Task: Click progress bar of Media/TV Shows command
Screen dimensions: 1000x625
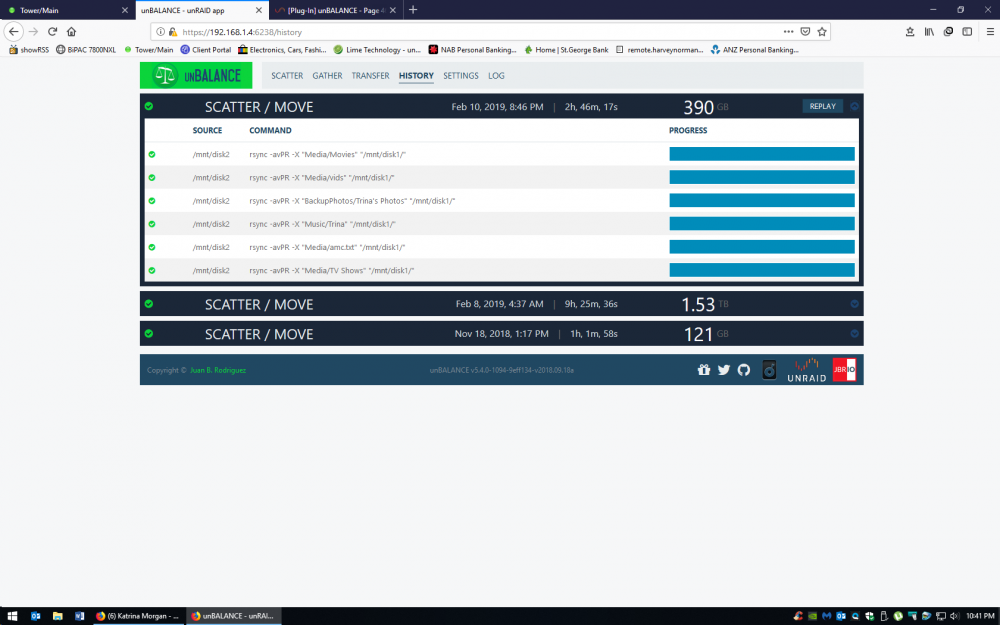Action: point(762,270)
